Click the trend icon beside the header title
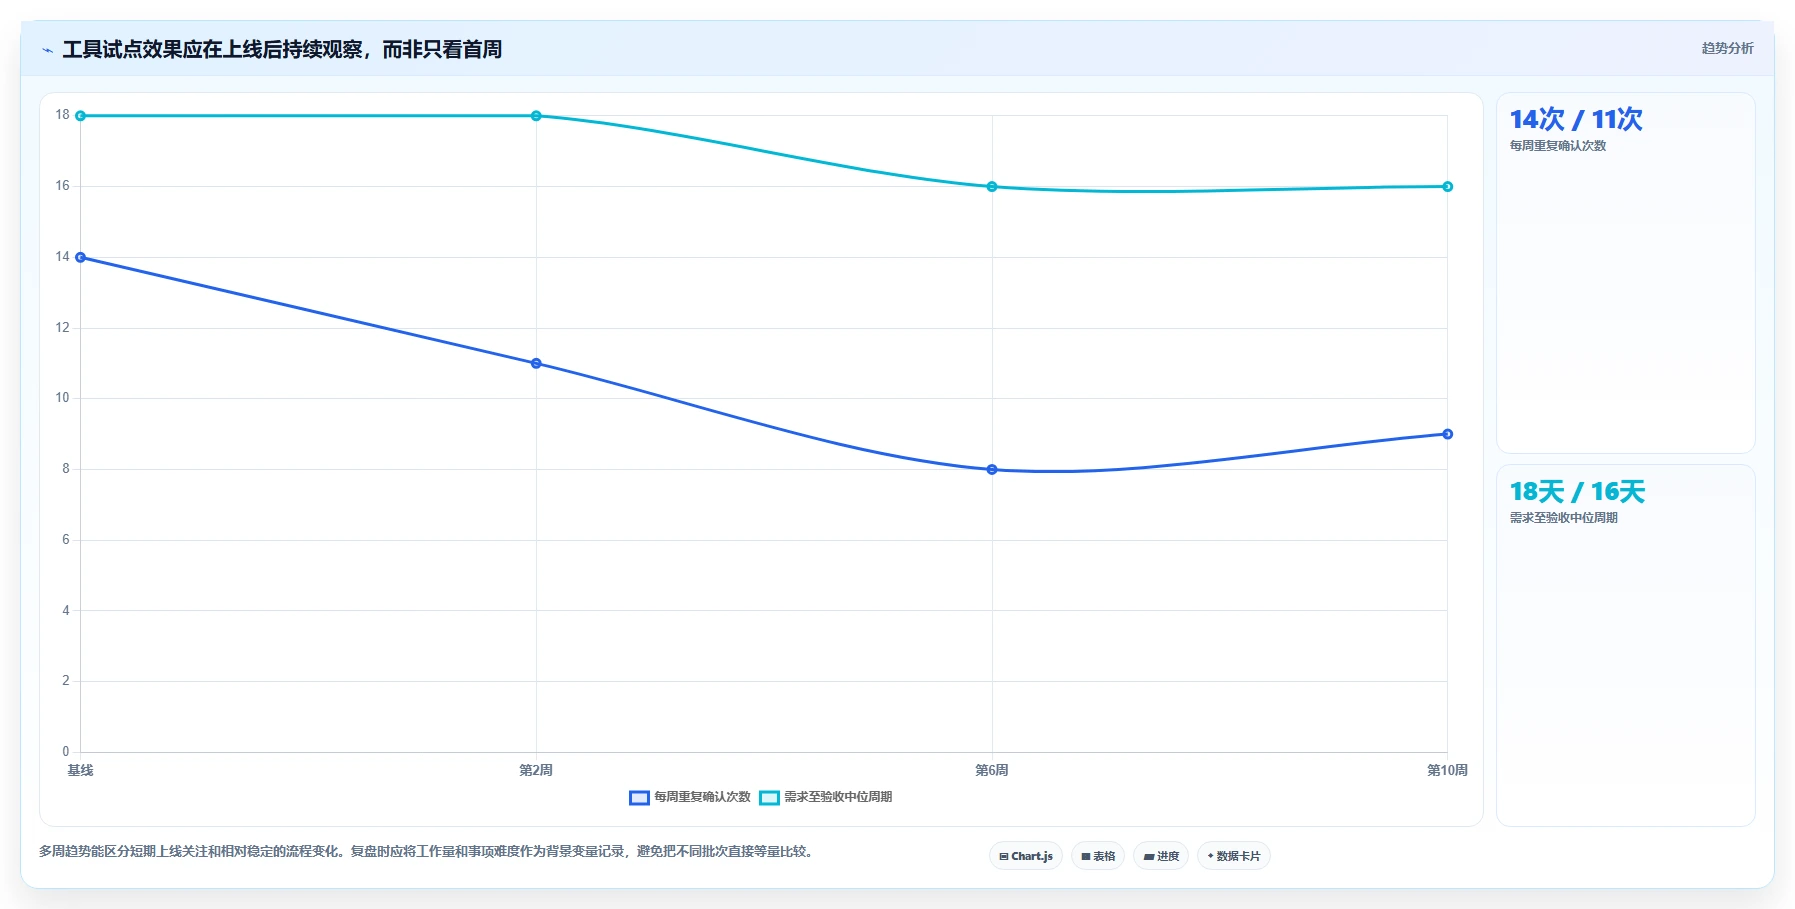The width and height of the screenshot is (1795, 909). (47, 50)
